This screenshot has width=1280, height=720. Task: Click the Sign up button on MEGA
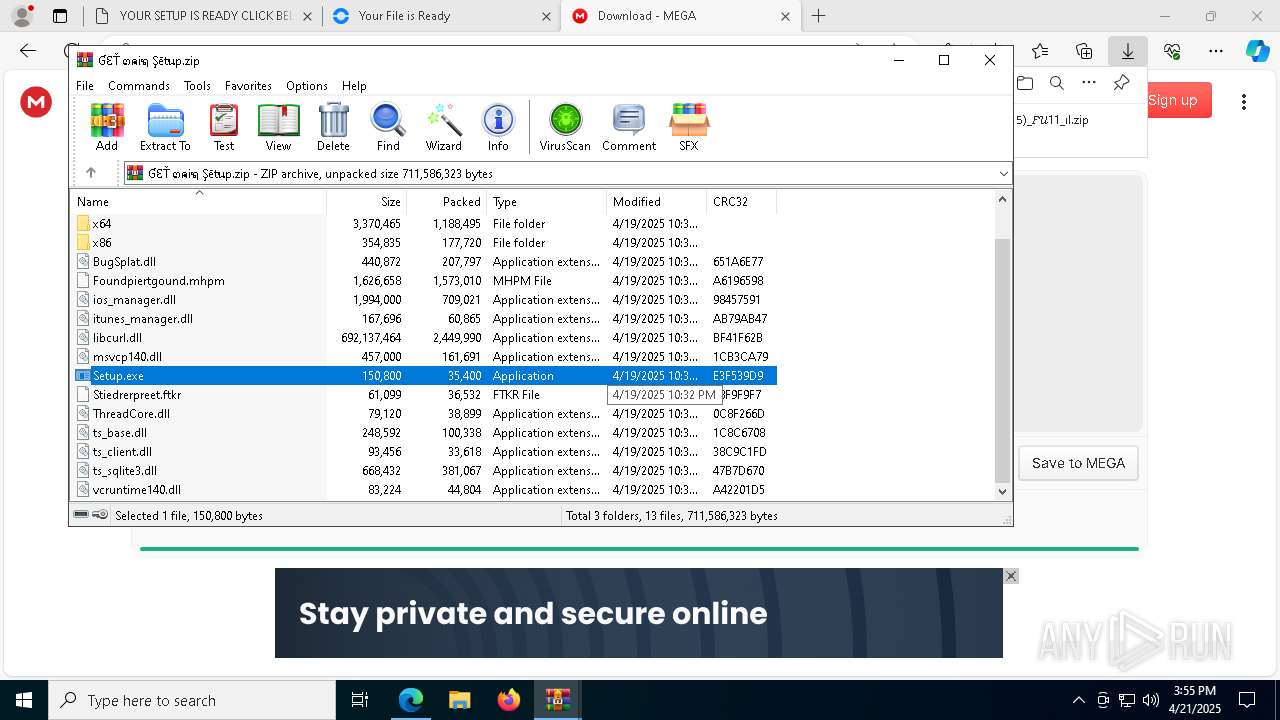1173,100
